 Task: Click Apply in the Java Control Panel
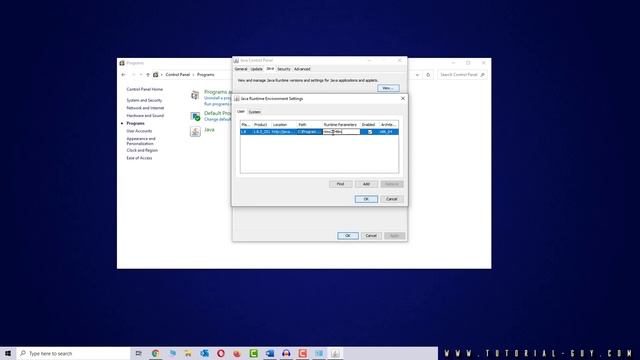point(394,236)
